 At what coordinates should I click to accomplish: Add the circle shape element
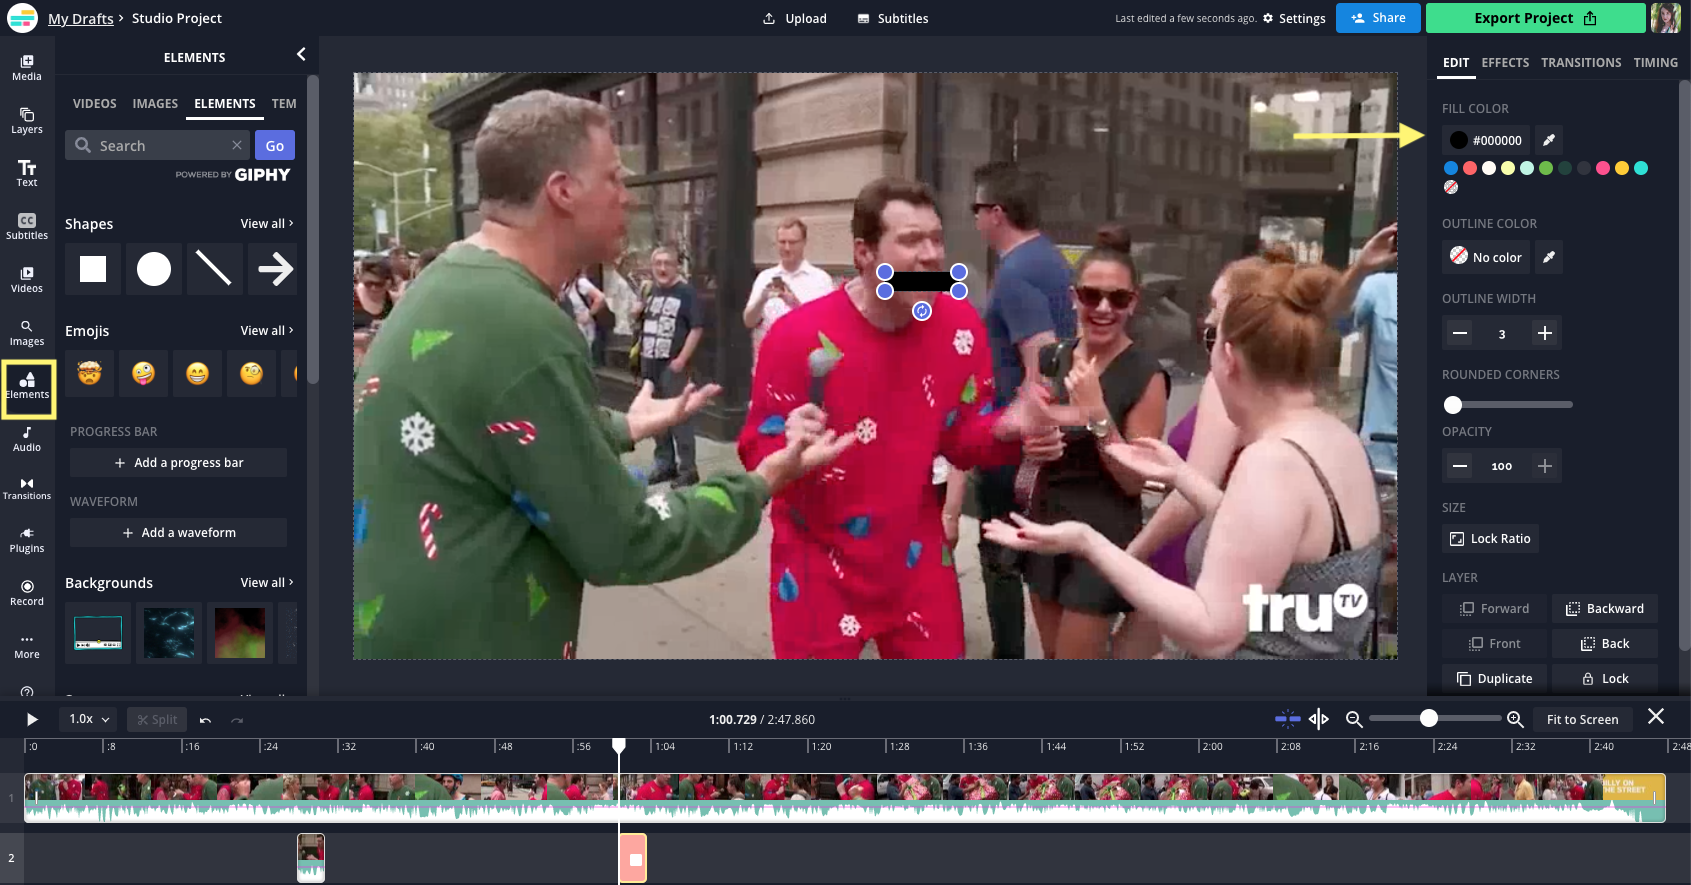point(154,269)
